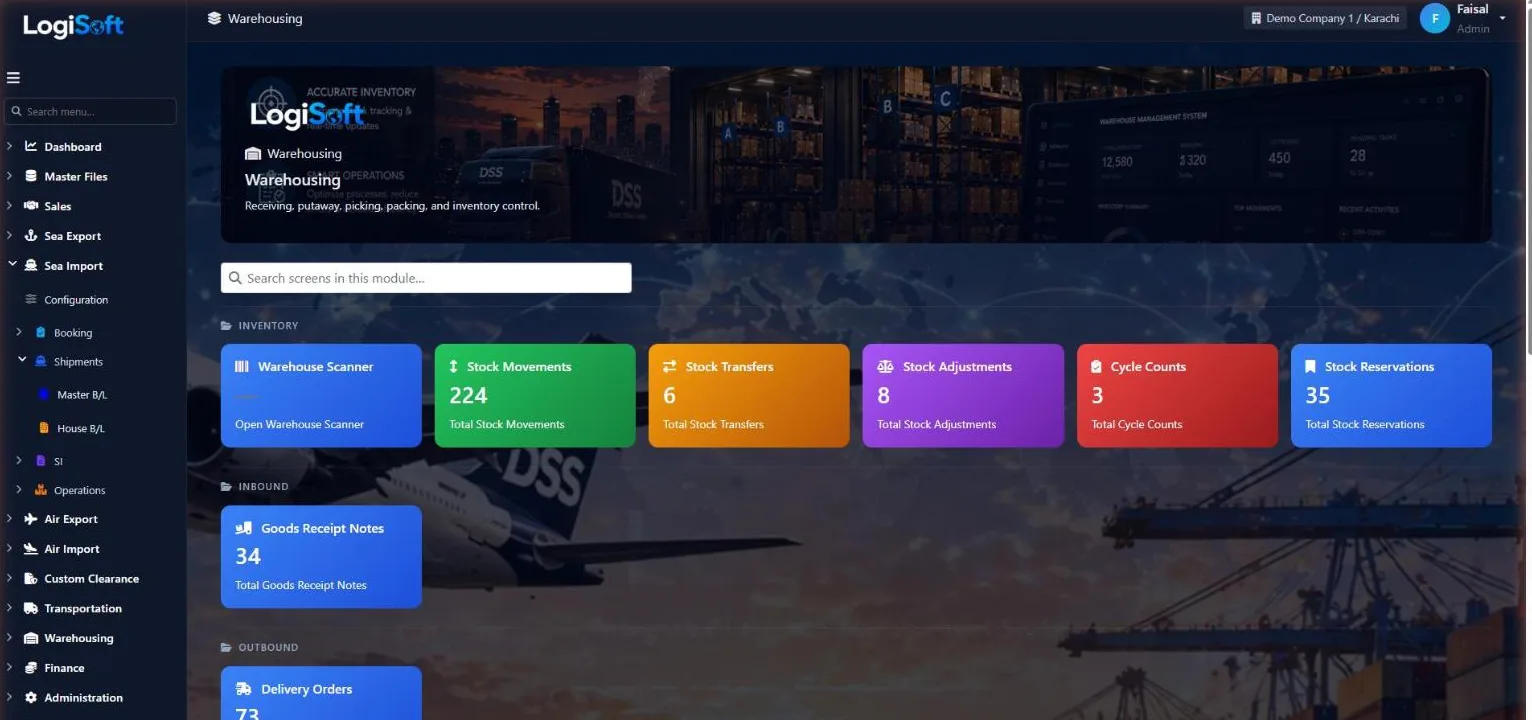Screen dimensions: 1532x720
Task: Open Air Export in the sidebar
Action: (x=71, y=519)
